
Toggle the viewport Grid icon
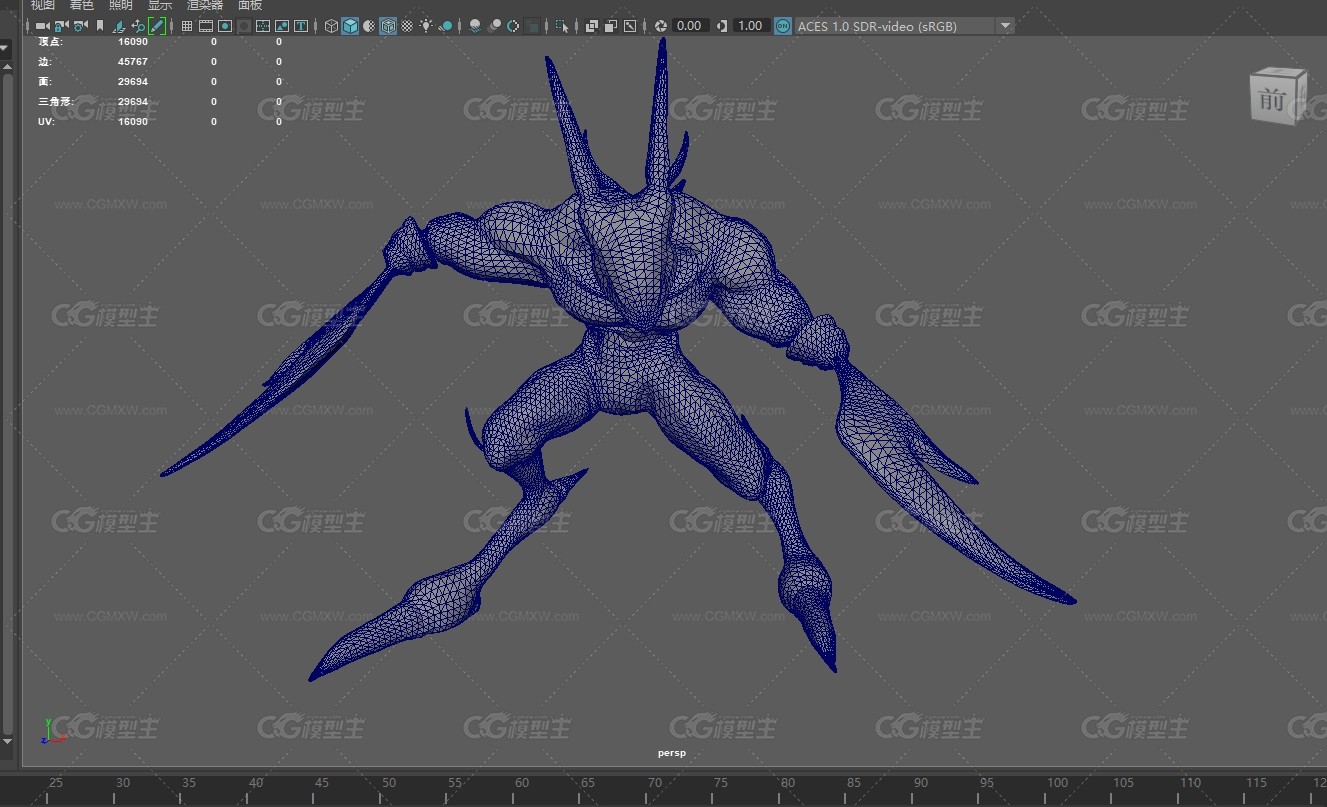coord(187,26)
